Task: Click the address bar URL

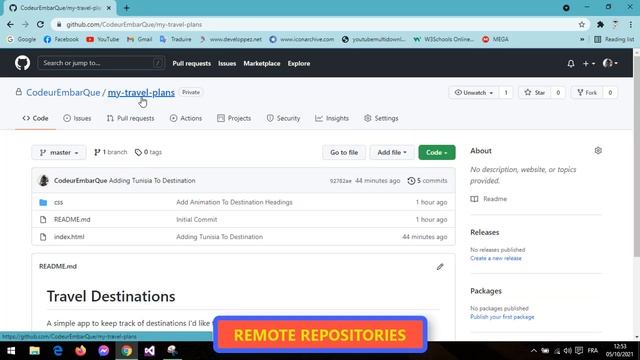Action: coord(134,24)
